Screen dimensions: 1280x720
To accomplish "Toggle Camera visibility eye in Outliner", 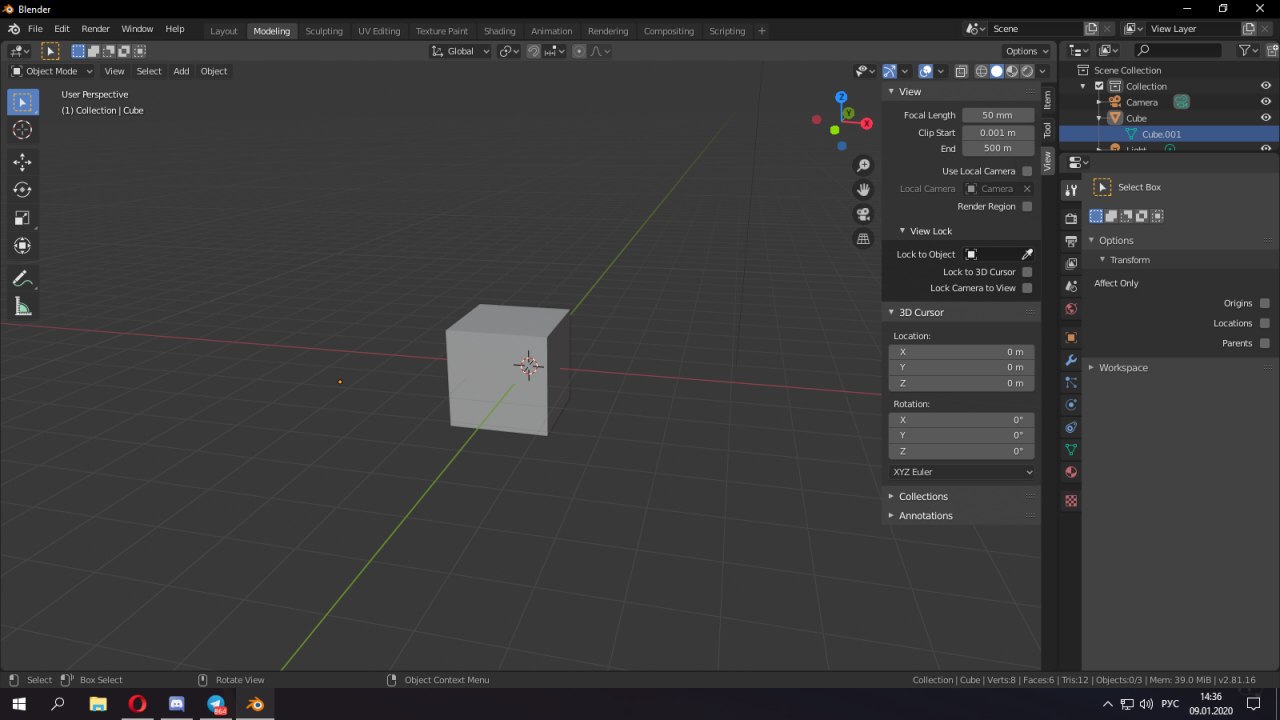I will (x=1266, y=102).
